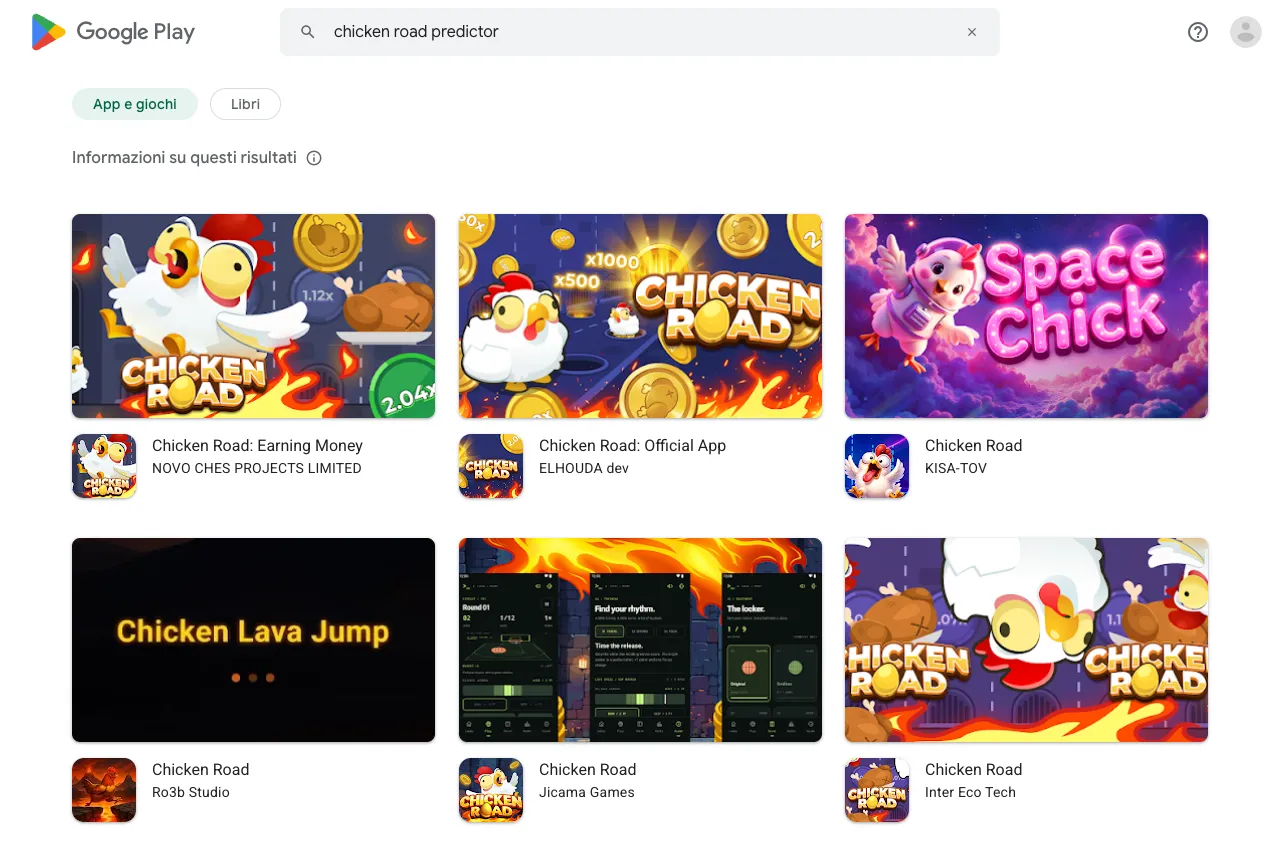The height and width of the screenshot is (860, 1280).
Task: Click the title Chicken Road: Official App
Action: coord(632,446)
